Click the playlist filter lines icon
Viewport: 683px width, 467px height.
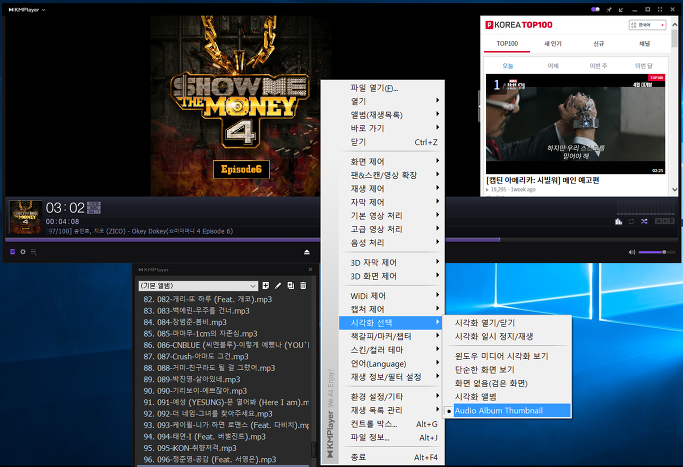pos(34,252)
